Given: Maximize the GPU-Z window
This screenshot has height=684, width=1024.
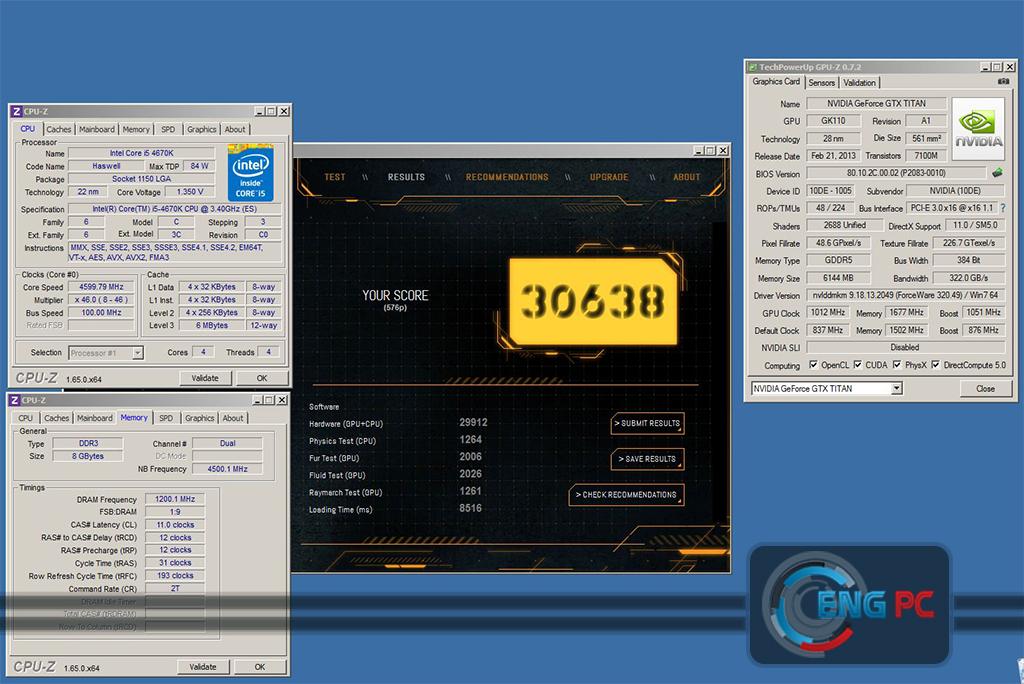Looking at the screenshot, I should click(x=997, y=67).
